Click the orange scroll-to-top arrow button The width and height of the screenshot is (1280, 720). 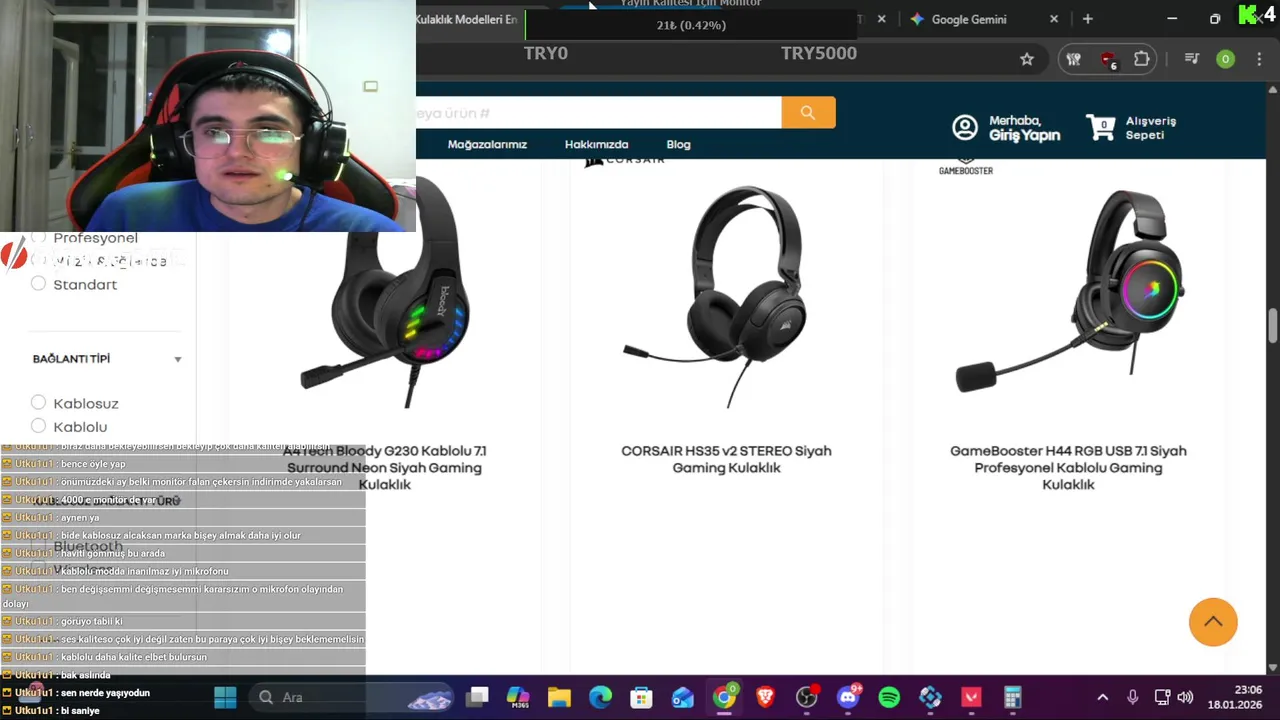point(1213,622)
